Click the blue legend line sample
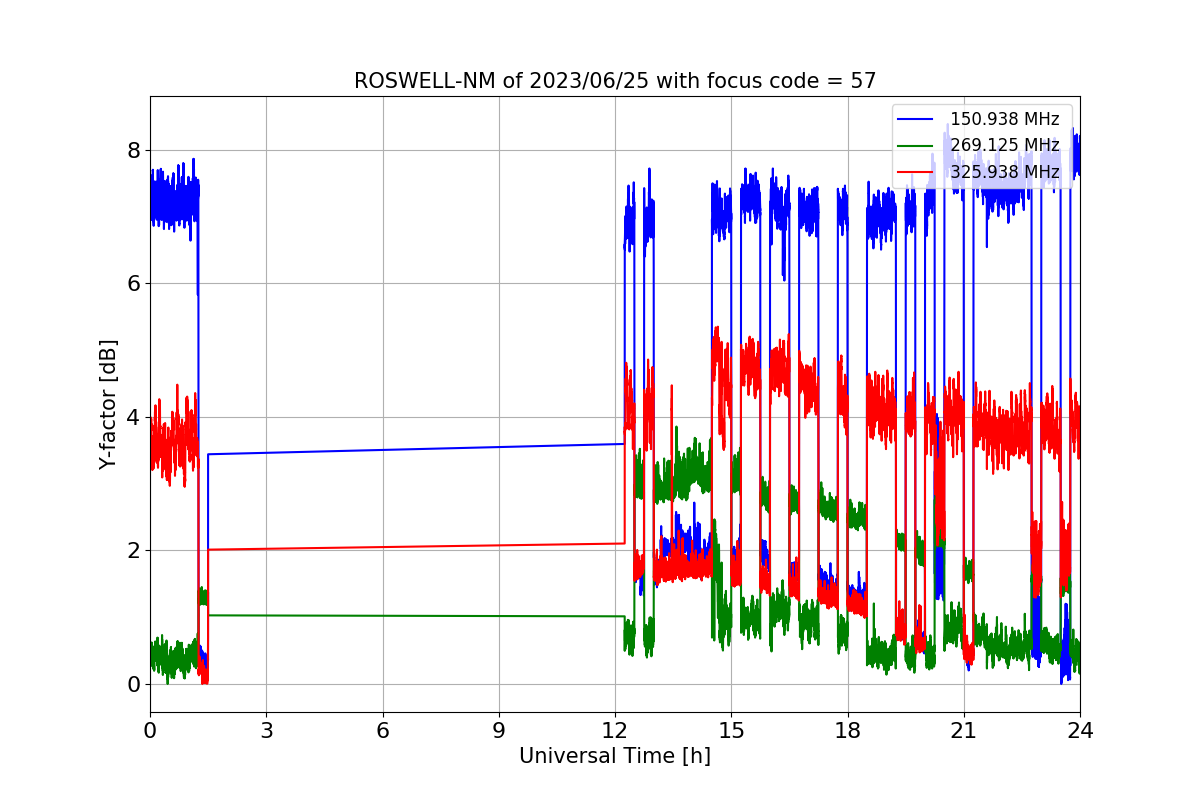Image resolution: width=1200 pixels, height=800 pixels. coord(917,120)
